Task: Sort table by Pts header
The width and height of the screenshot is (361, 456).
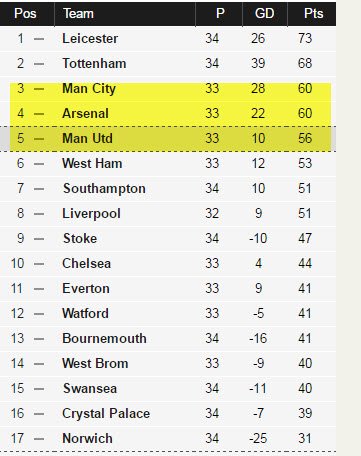Action: point(312,14)
